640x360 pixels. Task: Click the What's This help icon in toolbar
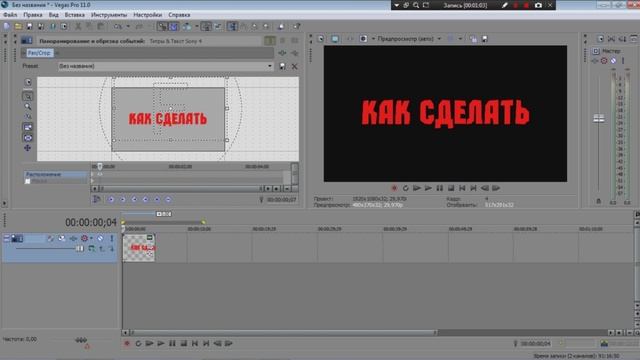(x=297, y=27)
